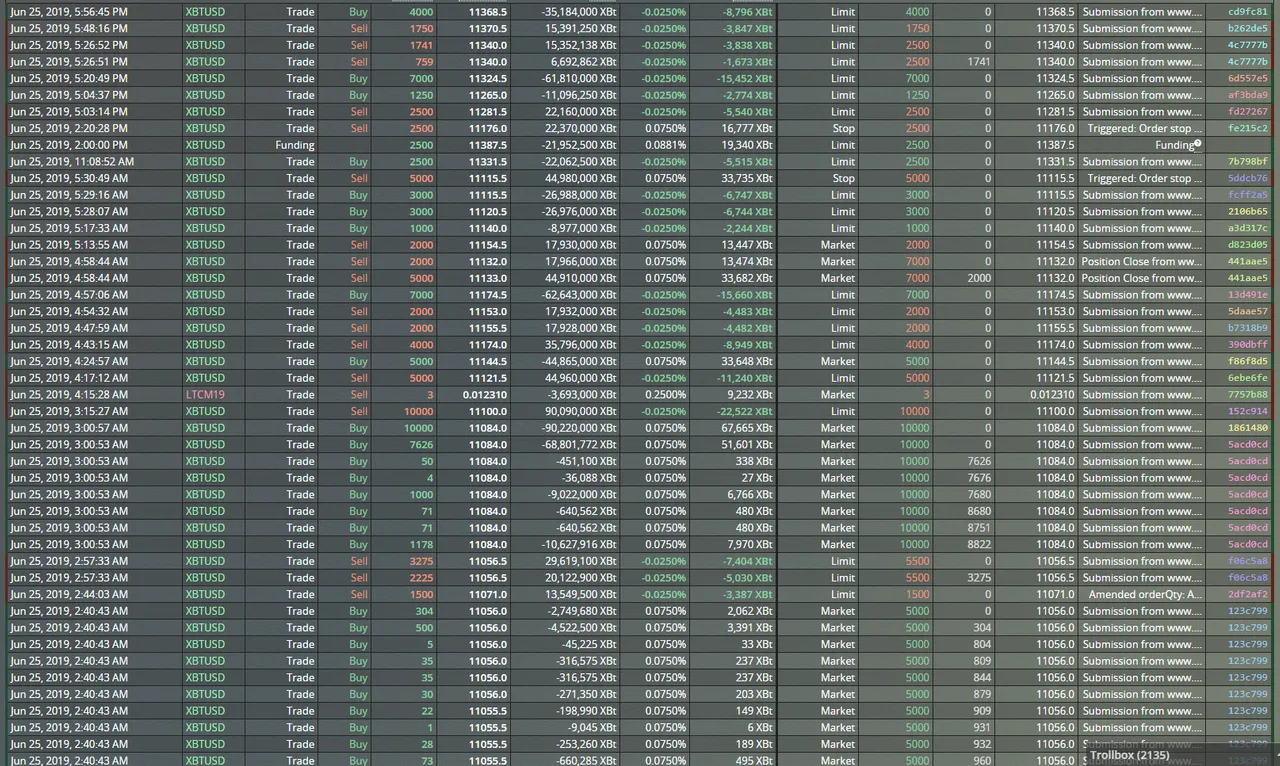This screenshot has width=1280, height=766.
Task: Click the 0.0881% funding rate cell
Action: 666,145
